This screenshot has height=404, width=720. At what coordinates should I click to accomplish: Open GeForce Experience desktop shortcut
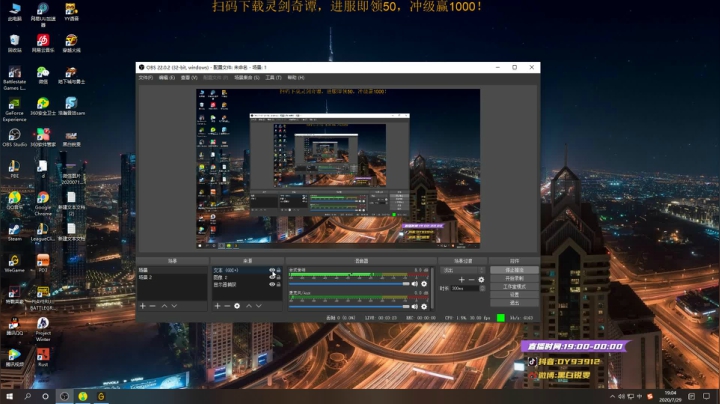coord(15,109)
